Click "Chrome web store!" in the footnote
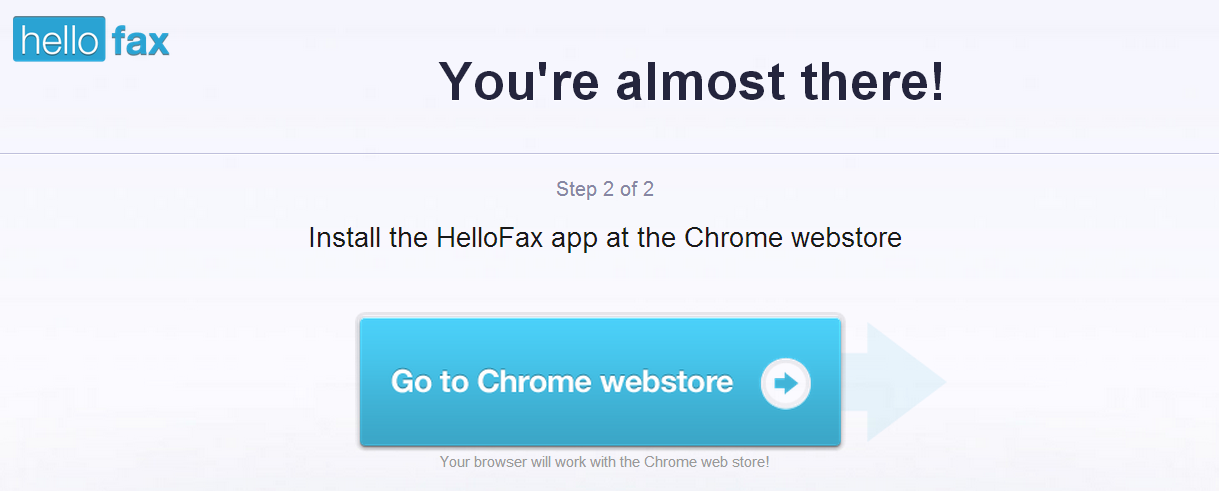Image resolution: width=1219 pixels, height=491 pixels. [x=707, y=462]
